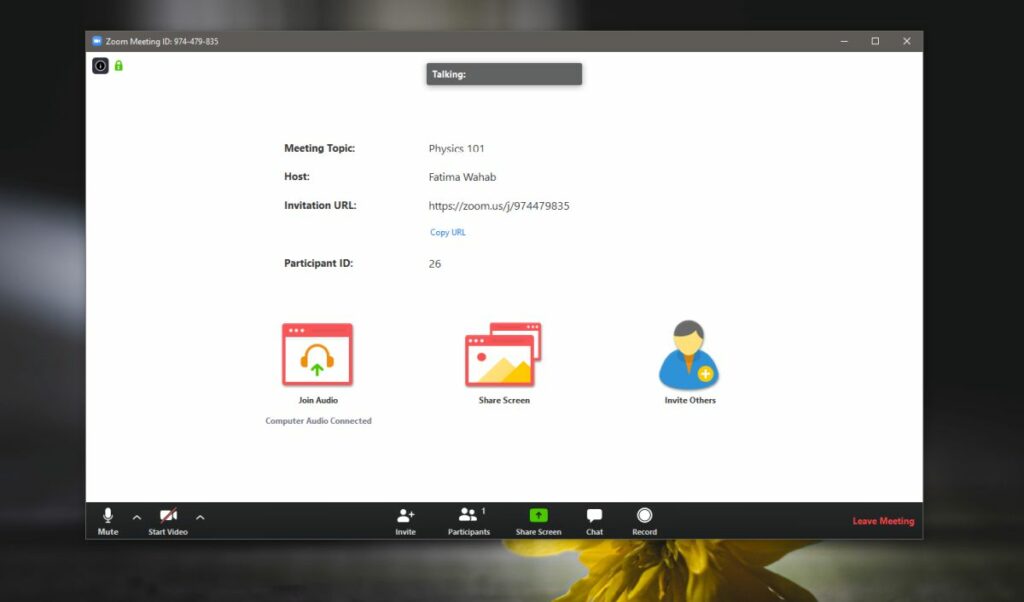1024x602 pixels.
Task: Open the audio options chevron next to Mute
Action: [136, 517]
